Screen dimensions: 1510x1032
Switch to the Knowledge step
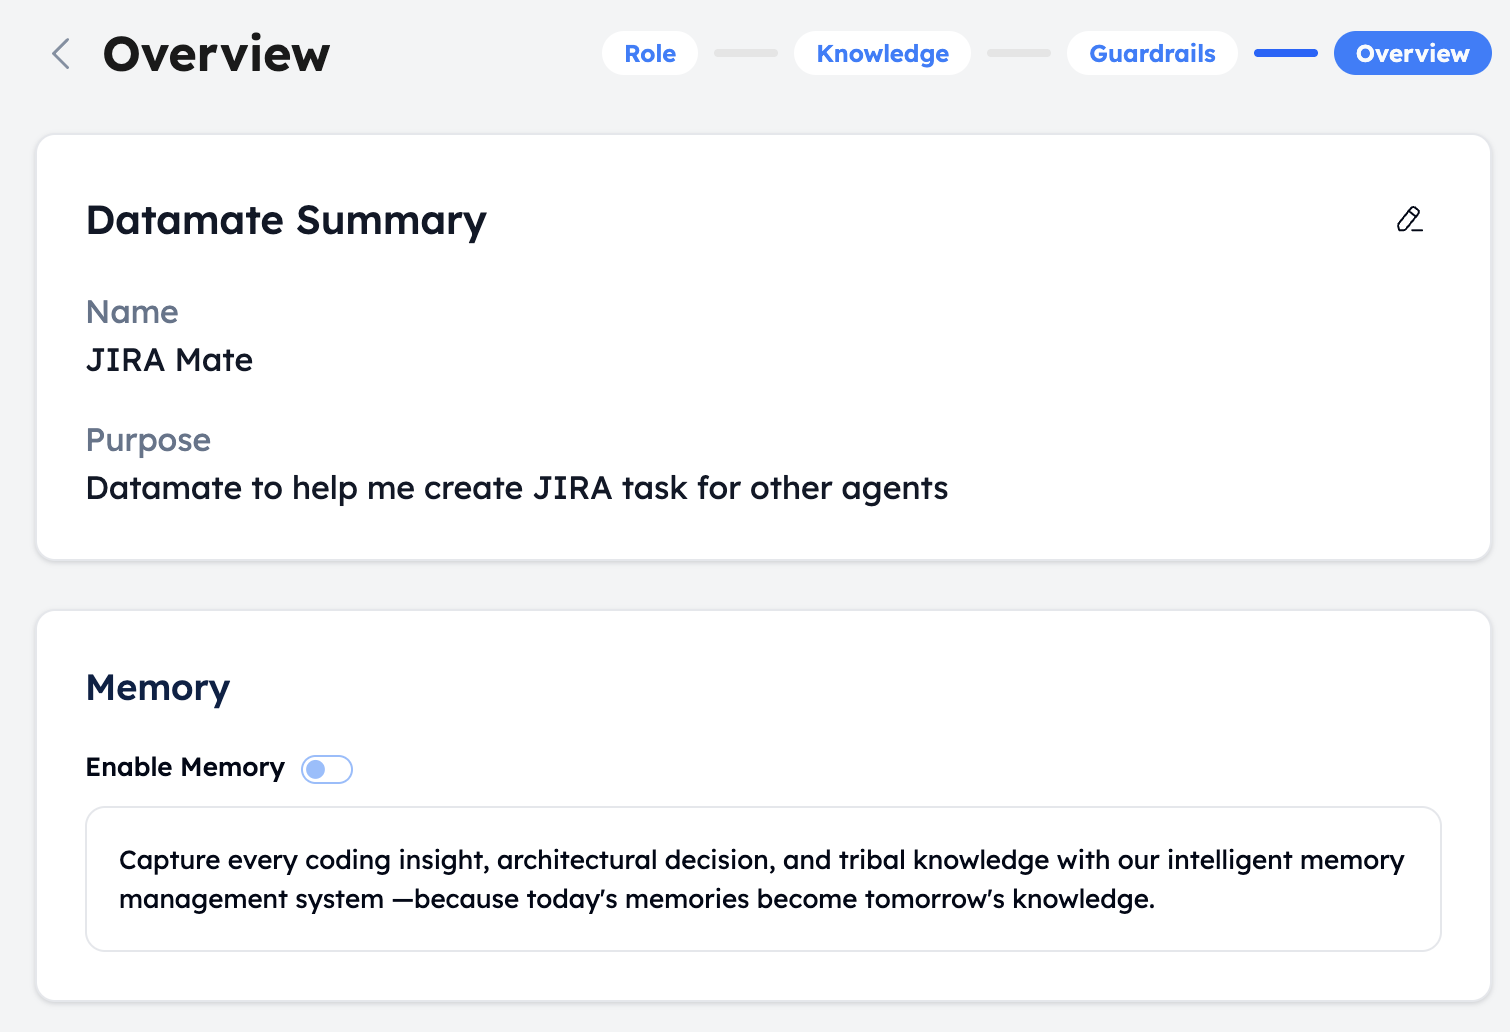pos(882,54)
